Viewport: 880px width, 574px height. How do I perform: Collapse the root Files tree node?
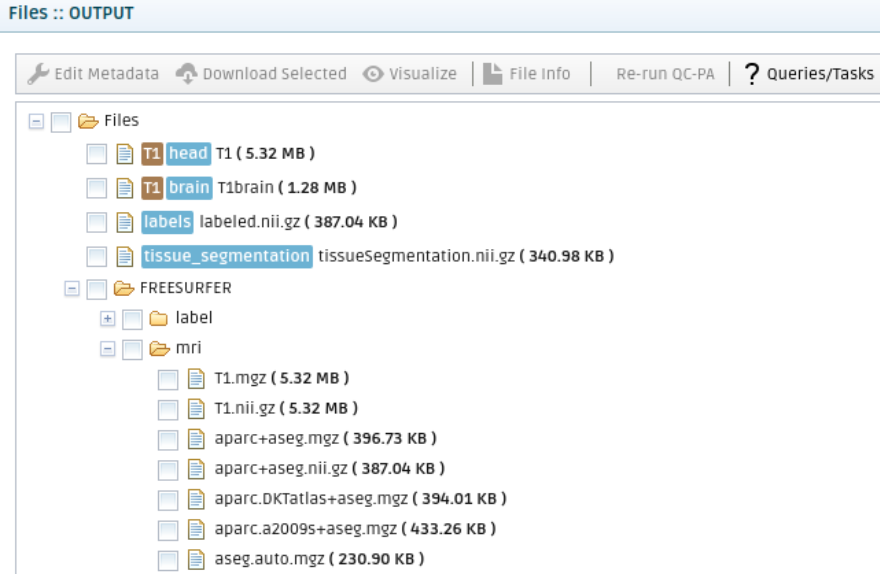37,121
